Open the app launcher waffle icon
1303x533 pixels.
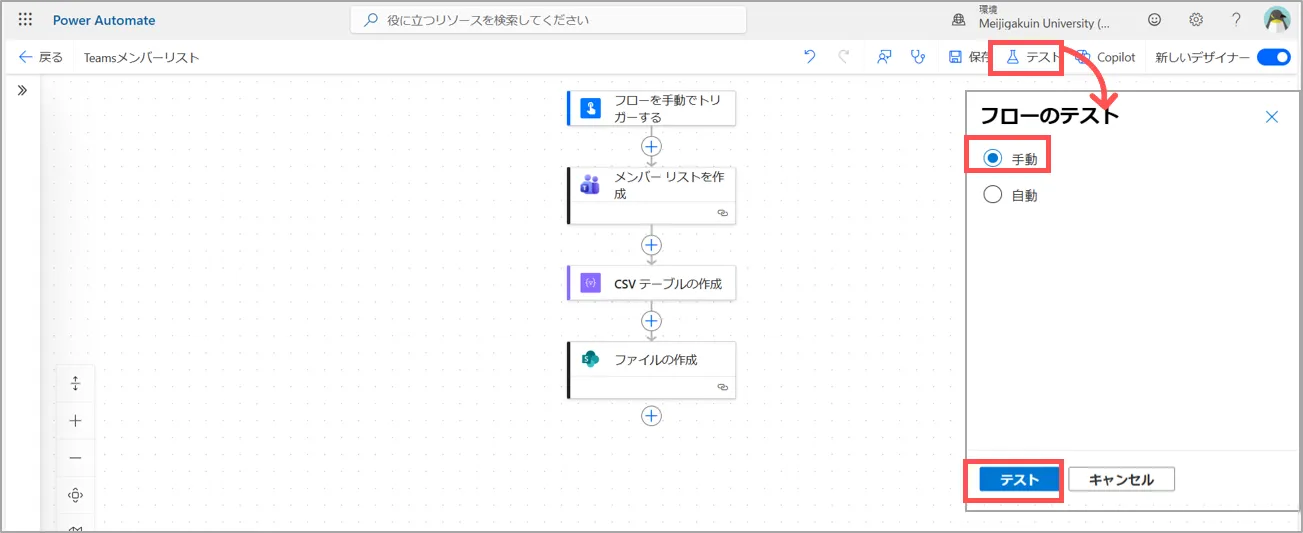point(25,20)
